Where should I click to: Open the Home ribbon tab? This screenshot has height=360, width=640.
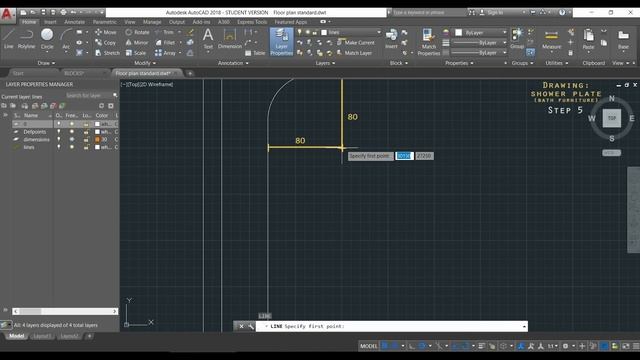[x=29, y=22]
